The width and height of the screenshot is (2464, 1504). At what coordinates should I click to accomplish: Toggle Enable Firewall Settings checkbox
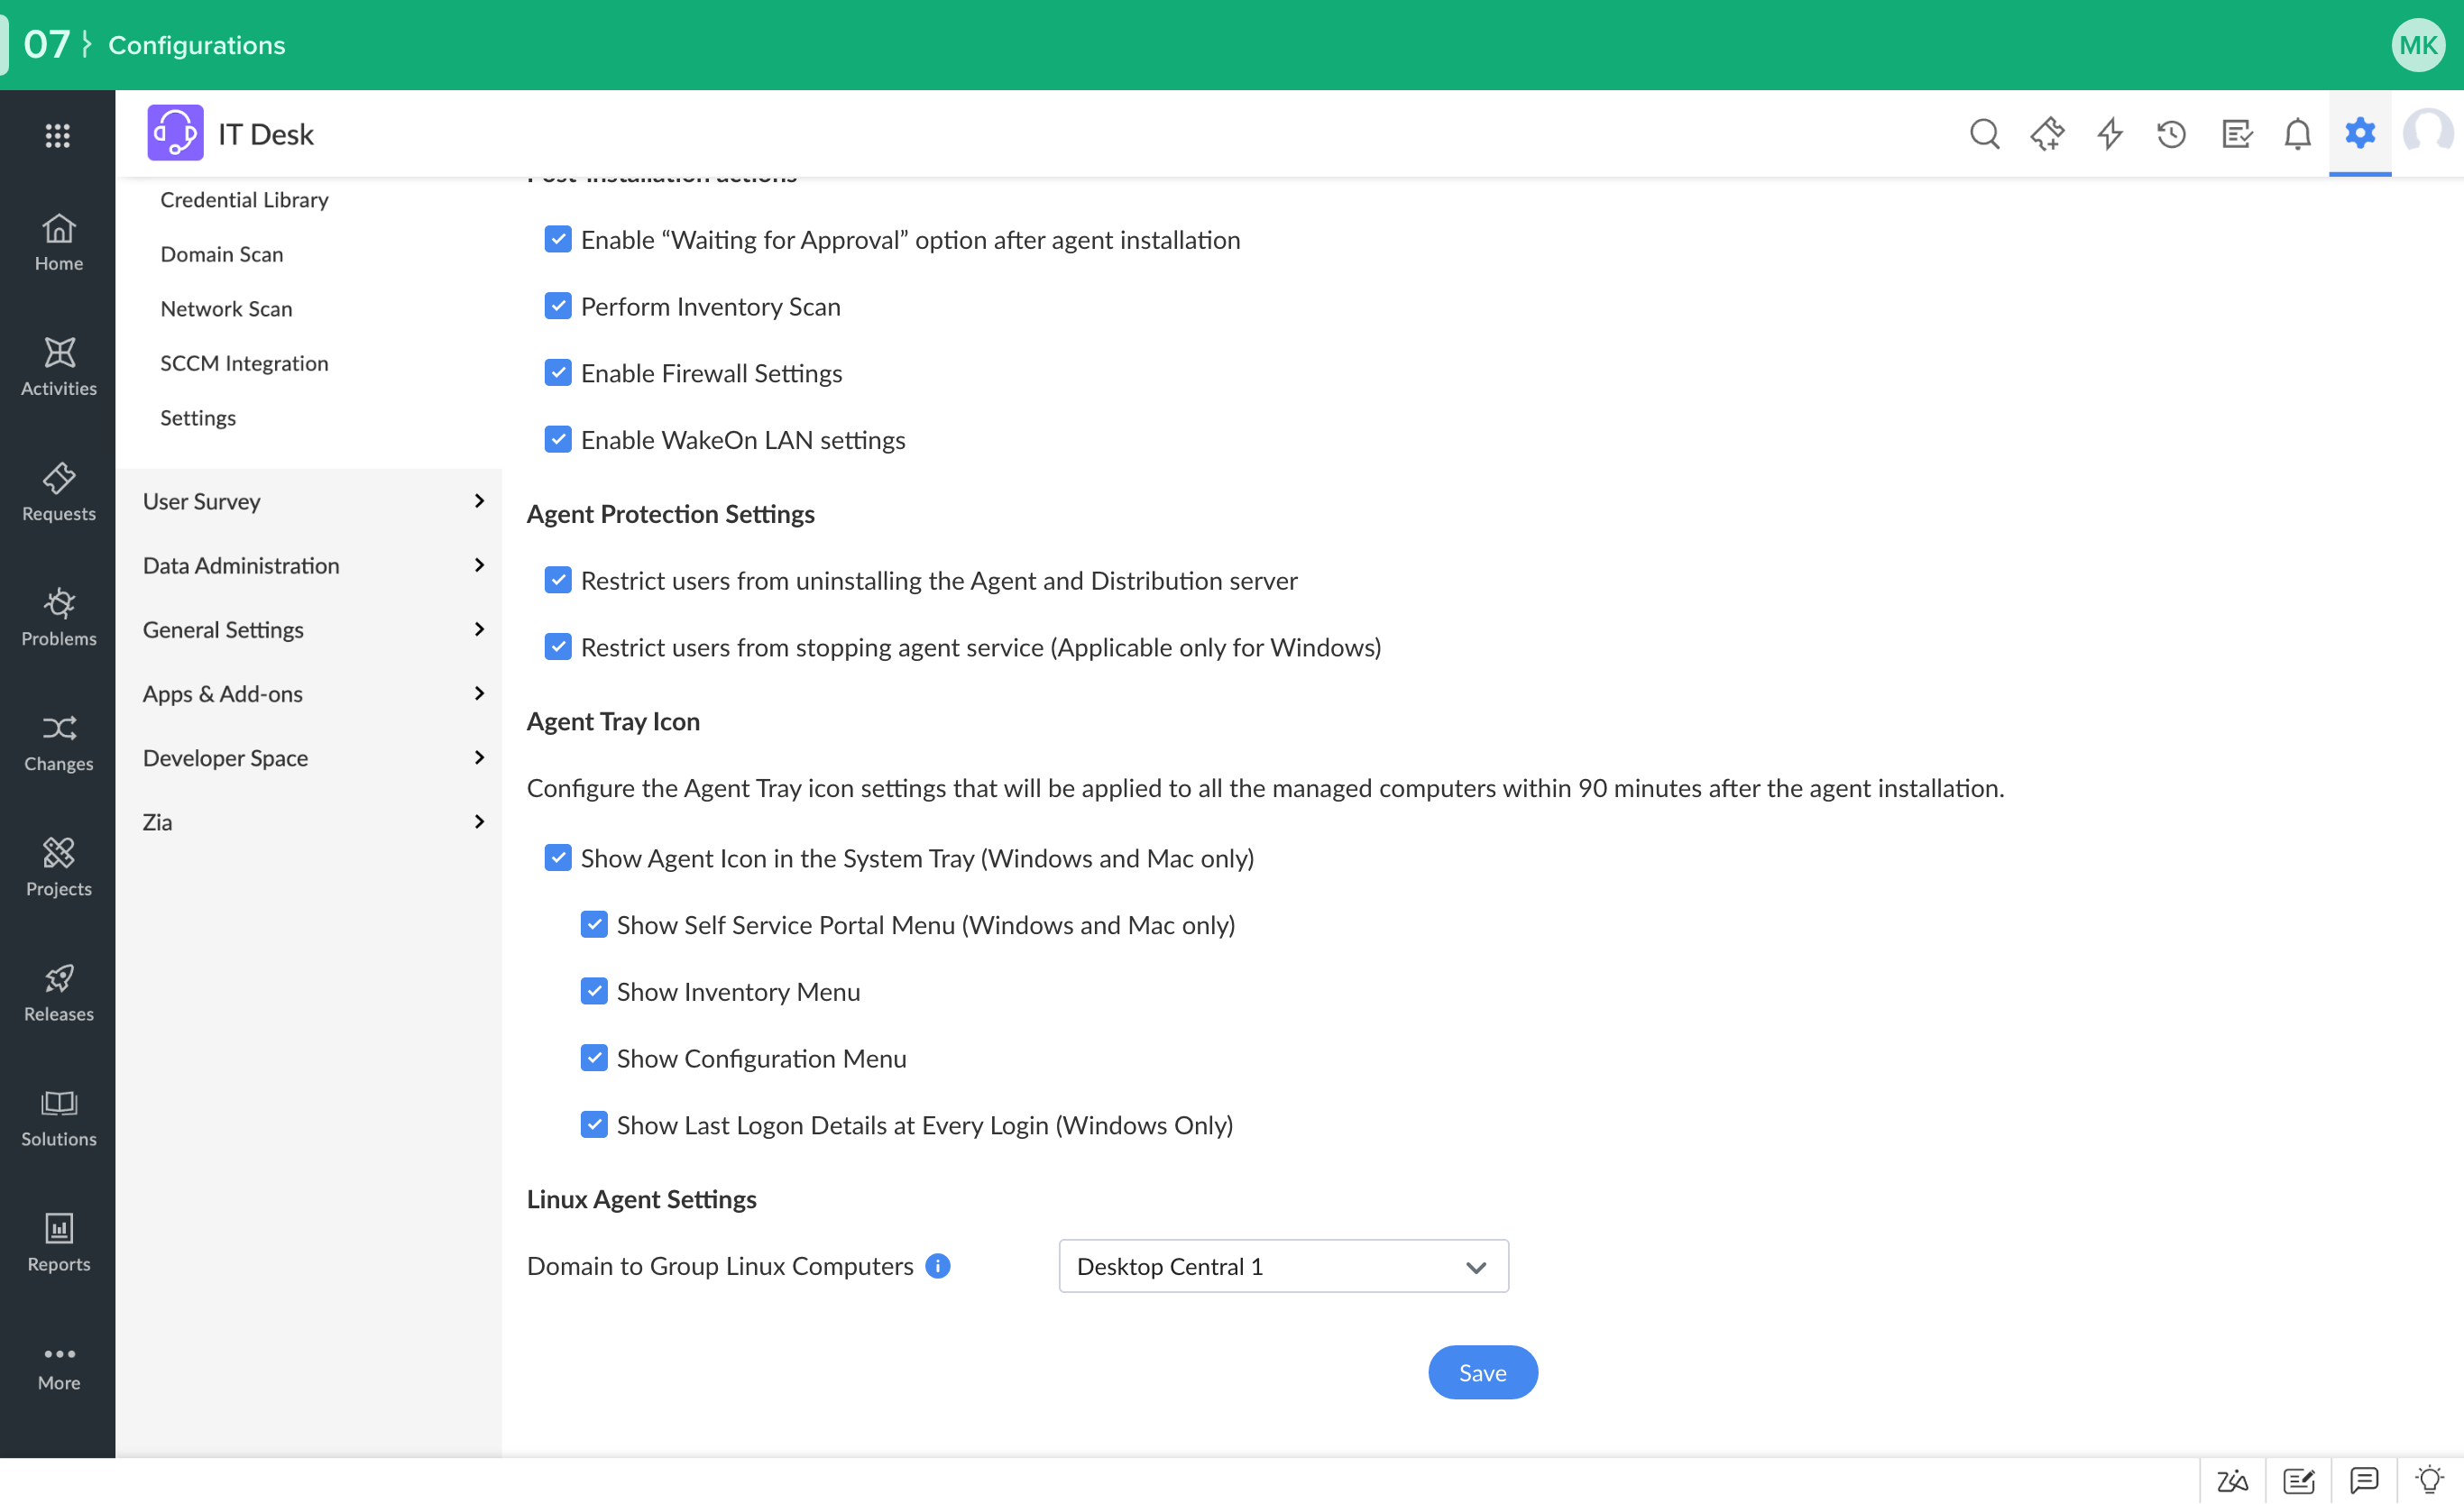[x=558, y=373]
